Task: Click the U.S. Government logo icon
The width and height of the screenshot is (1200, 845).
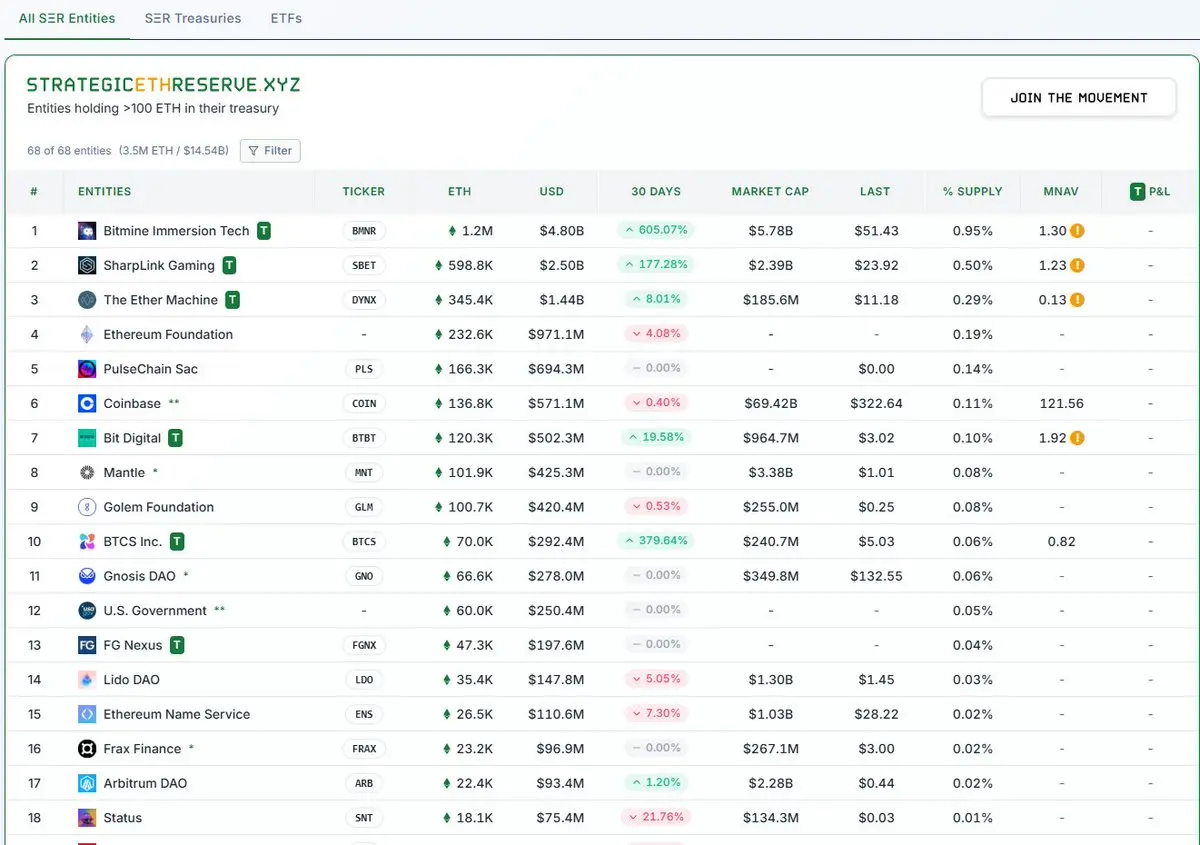Action: (87, 611)
